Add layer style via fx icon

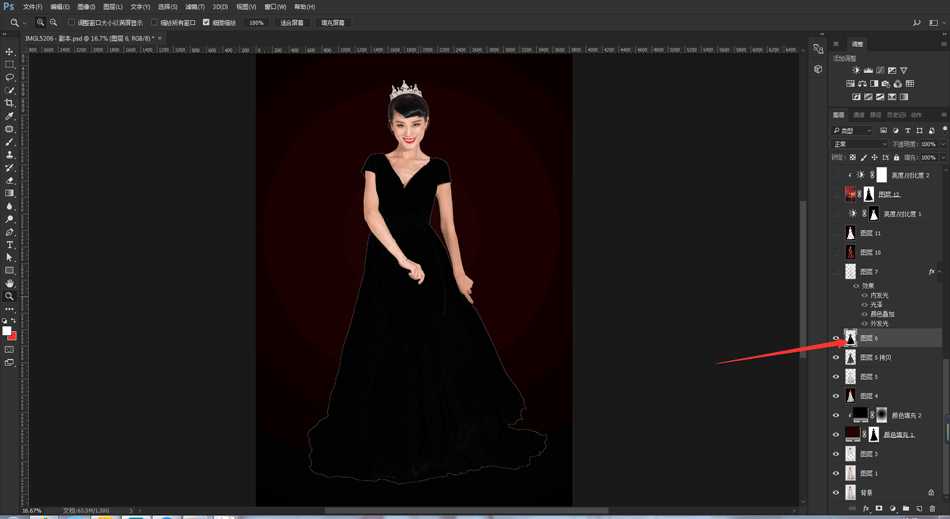(866, 509)
